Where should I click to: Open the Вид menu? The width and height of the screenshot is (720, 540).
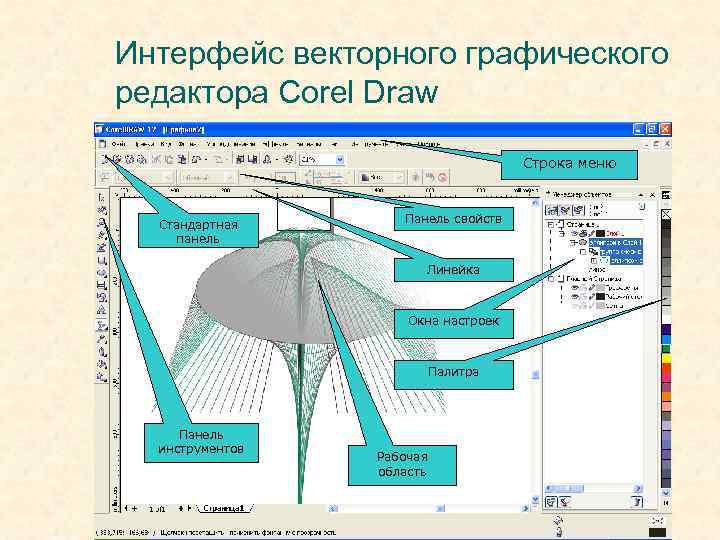(x=166, y=144)
